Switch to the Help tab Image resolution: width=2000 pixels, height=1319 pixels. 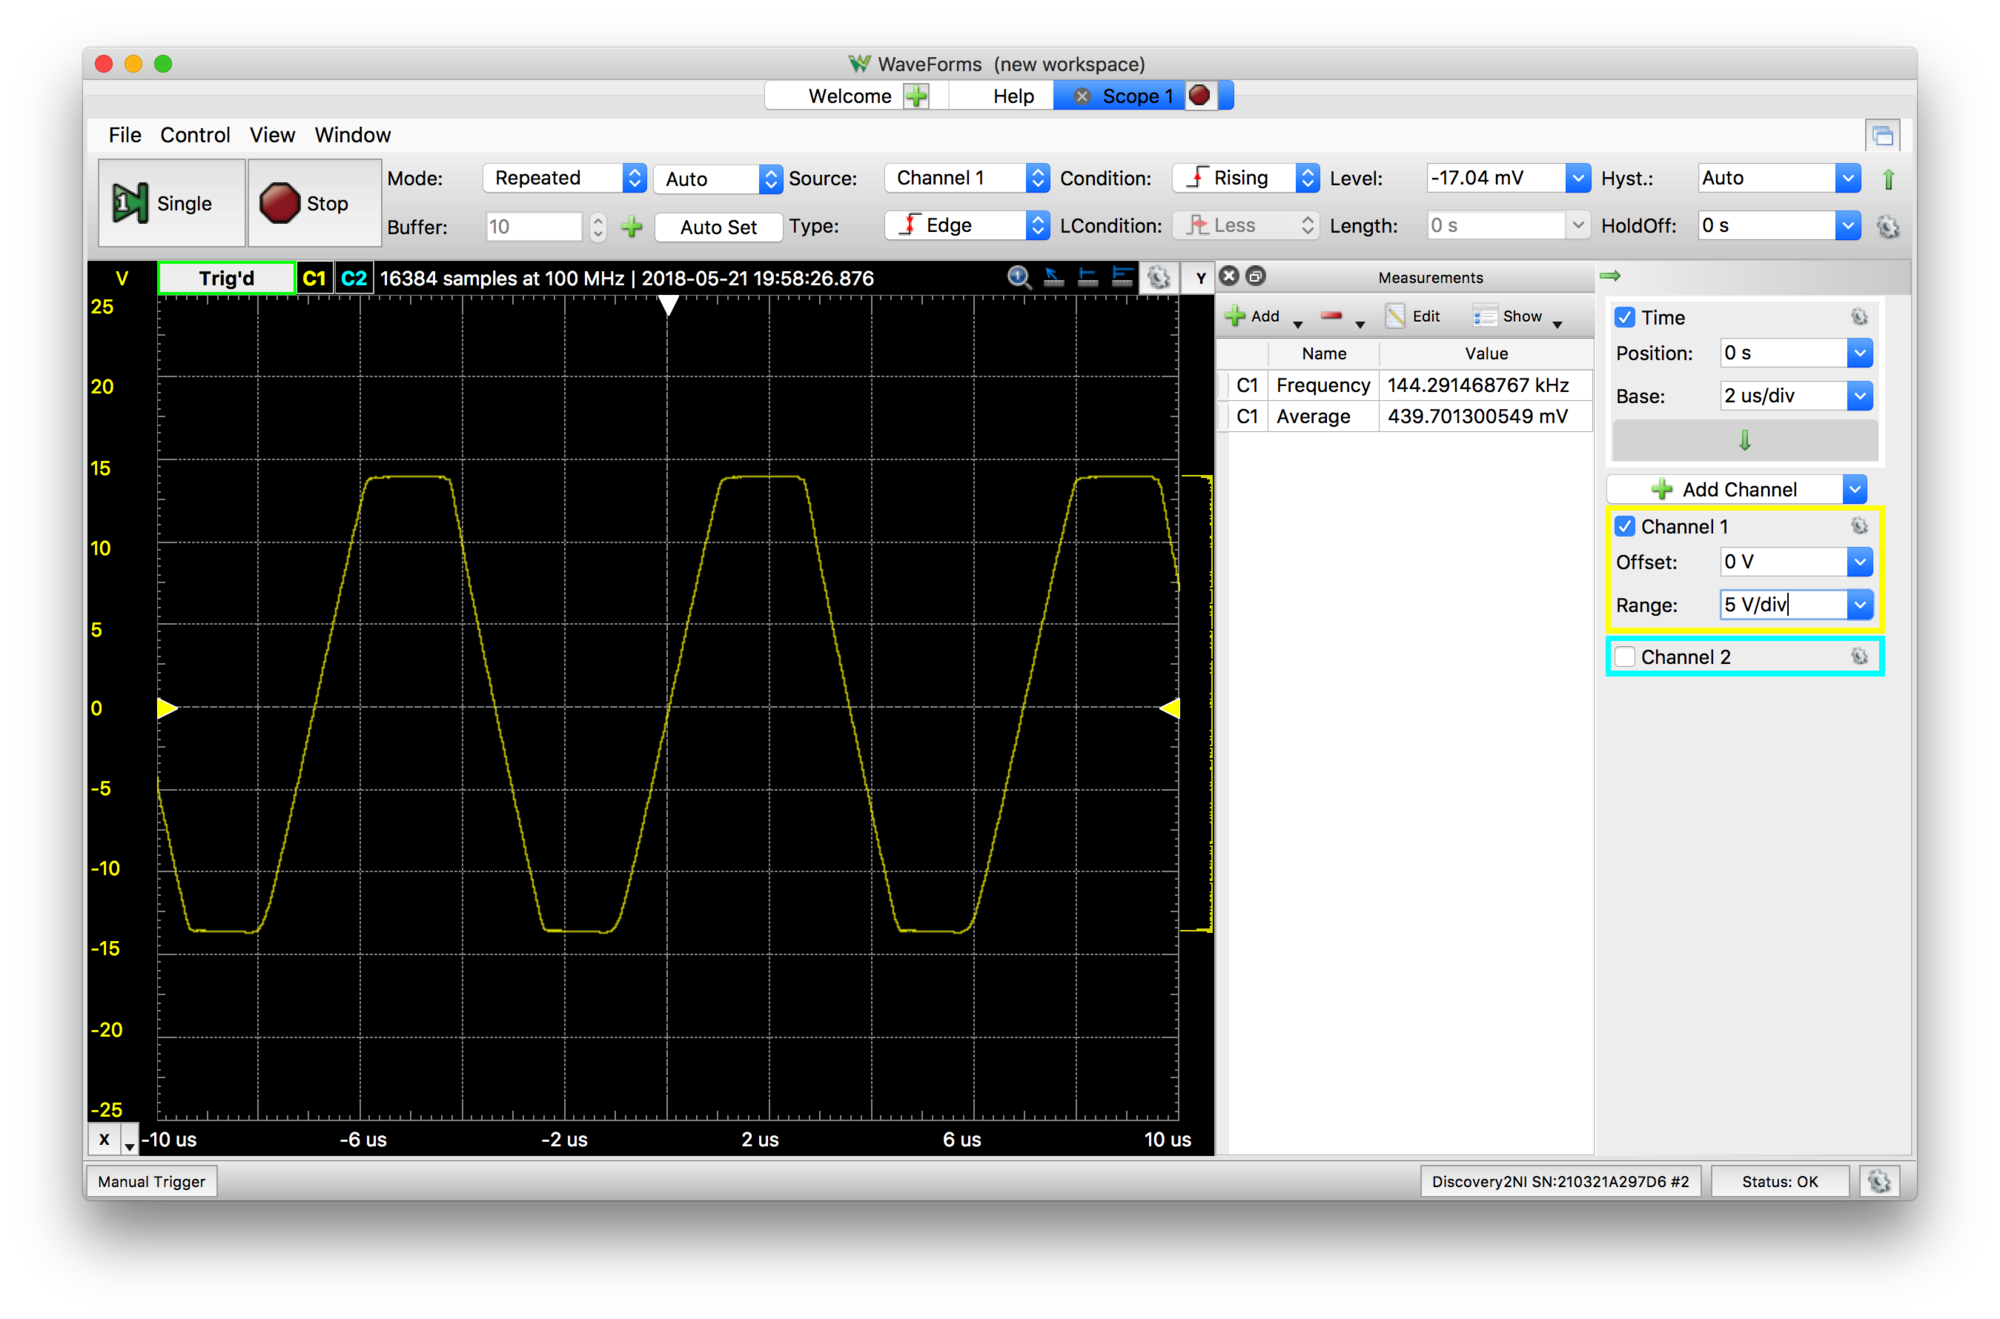1013,96
